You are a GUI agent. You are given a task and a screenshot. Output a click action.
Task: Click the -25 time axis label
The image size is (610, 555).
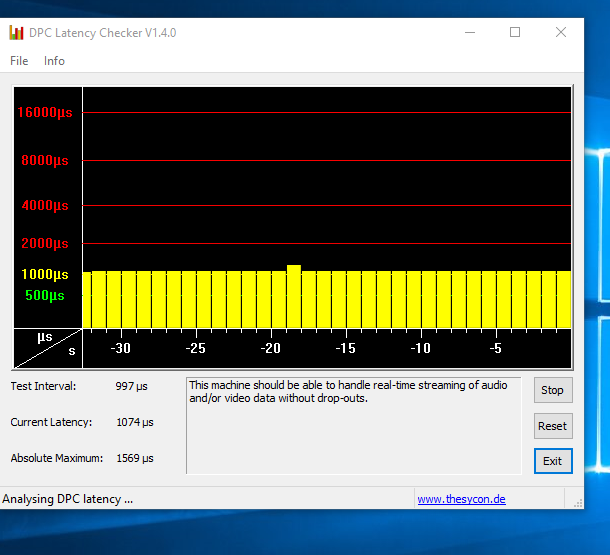click(x=195, y=348)
